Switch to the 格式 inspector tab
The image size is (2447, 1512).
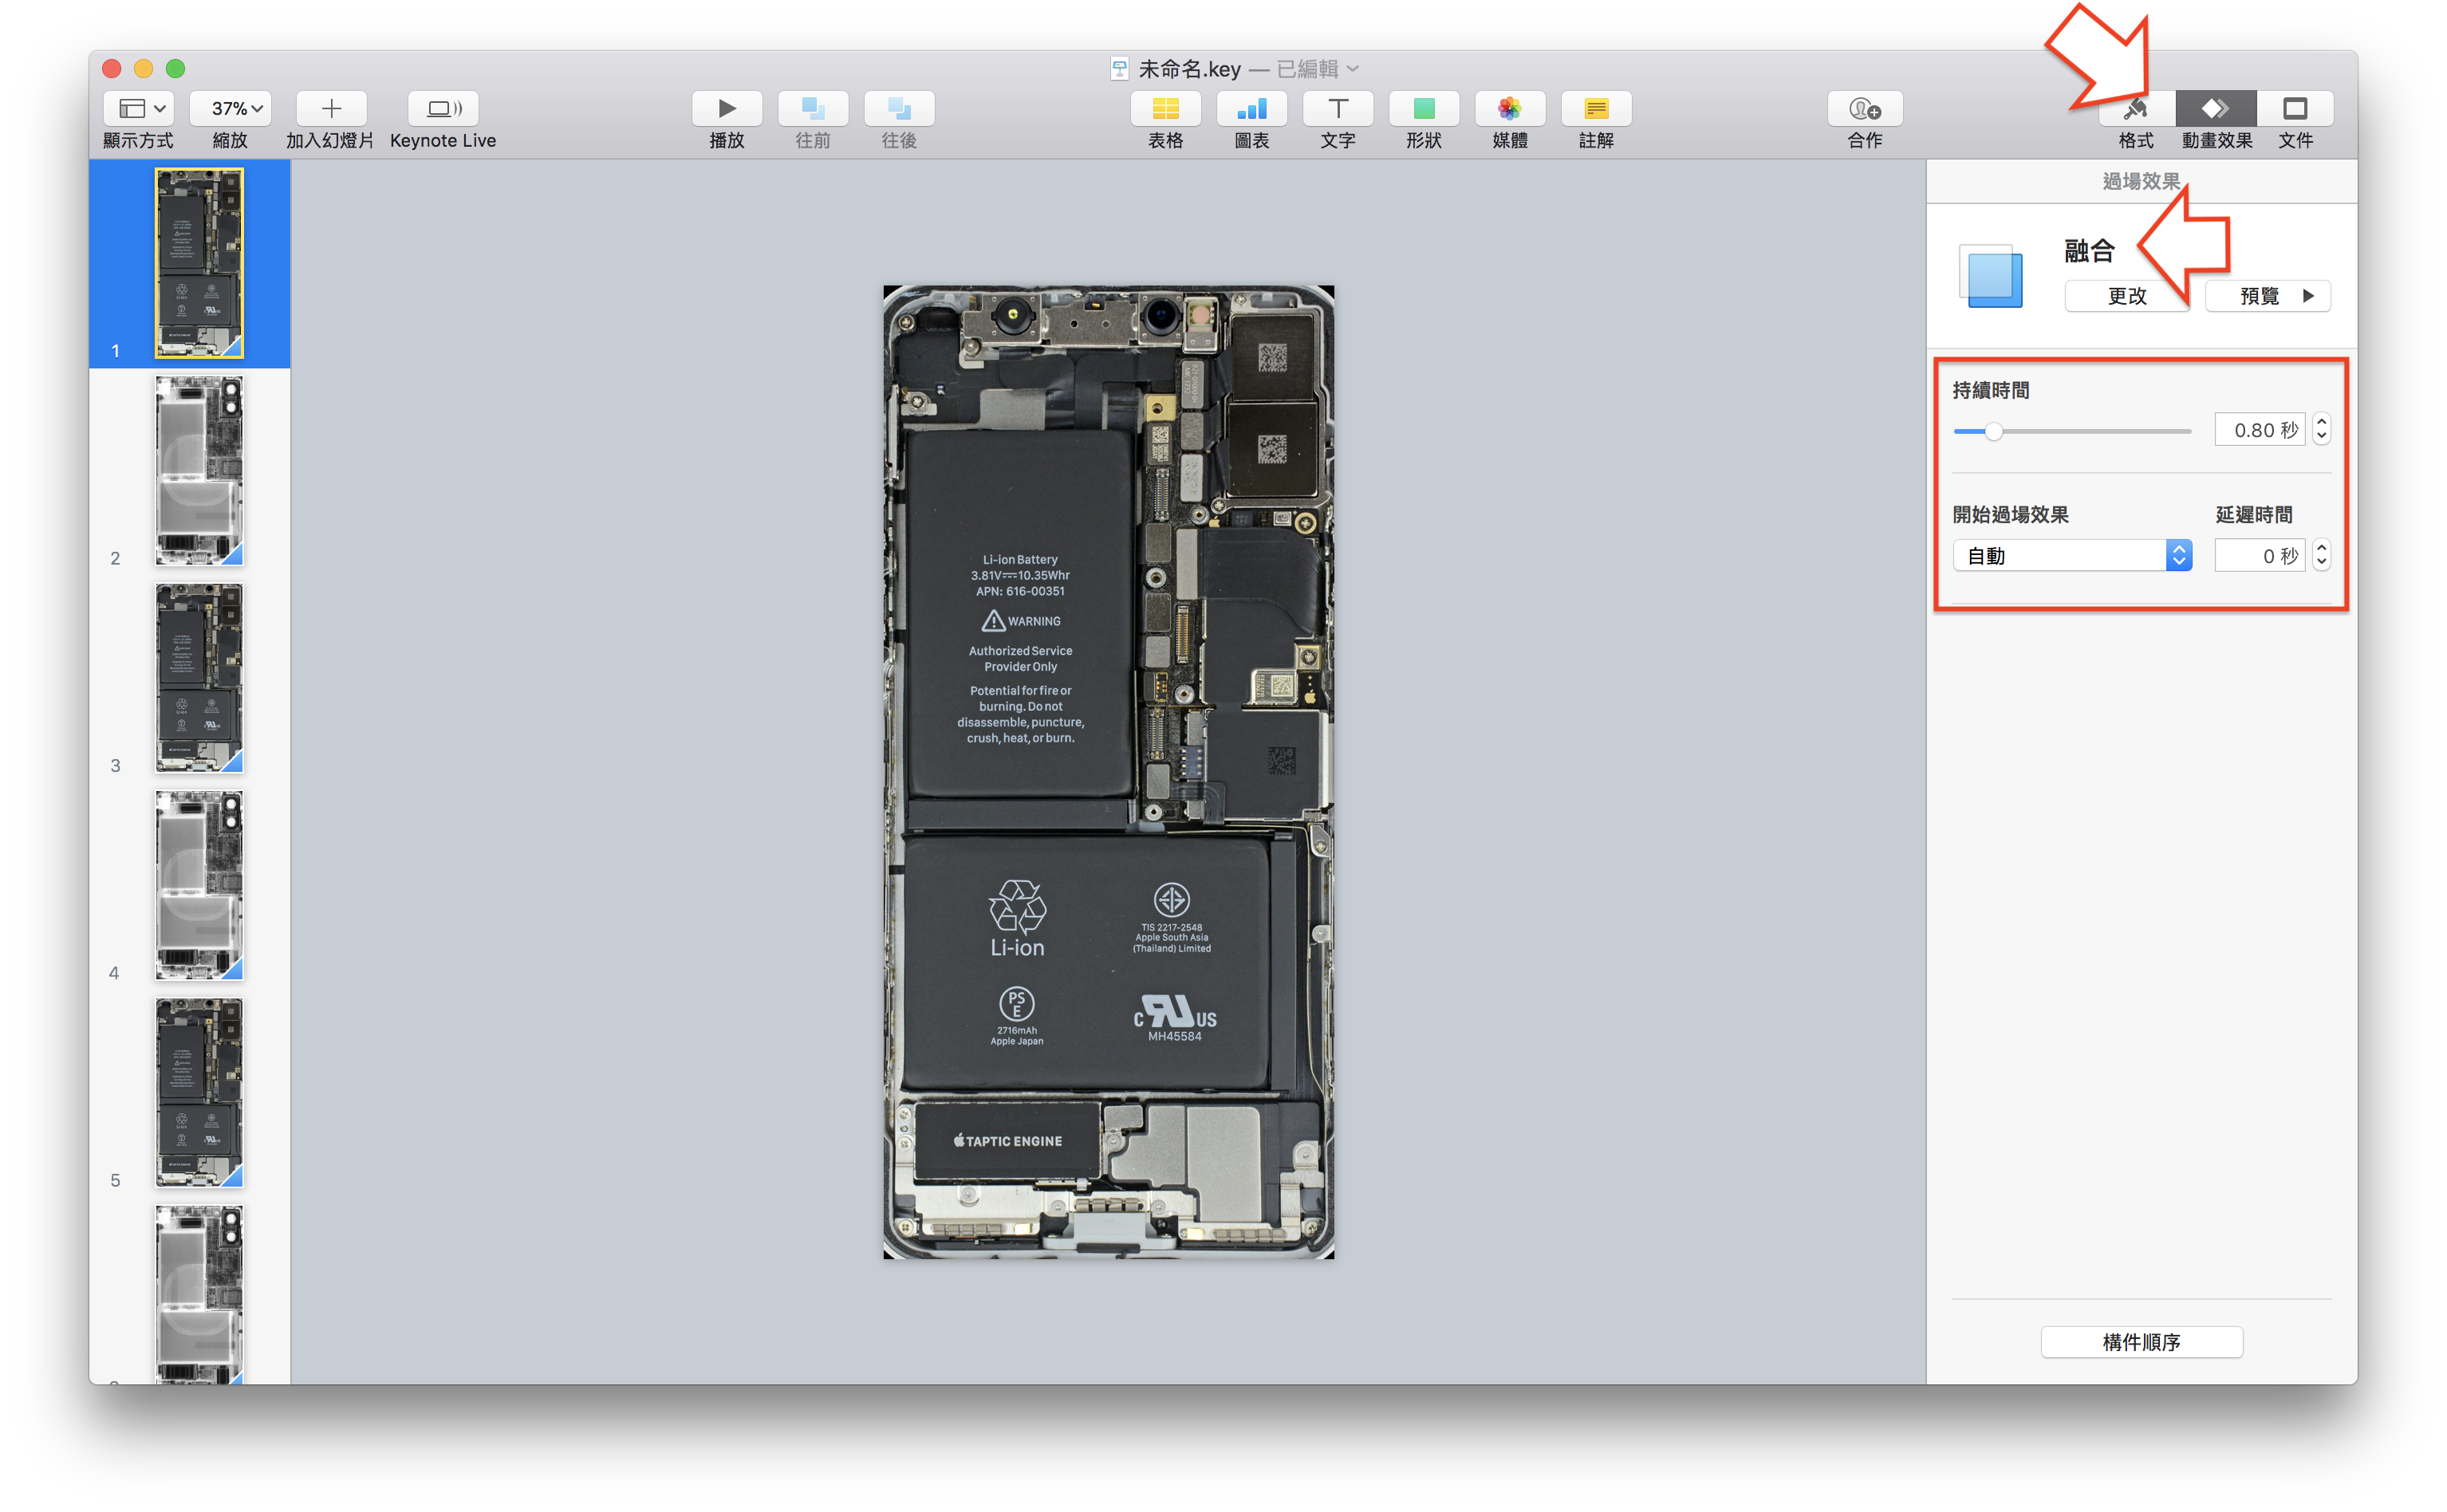(x=2137, y=108)
